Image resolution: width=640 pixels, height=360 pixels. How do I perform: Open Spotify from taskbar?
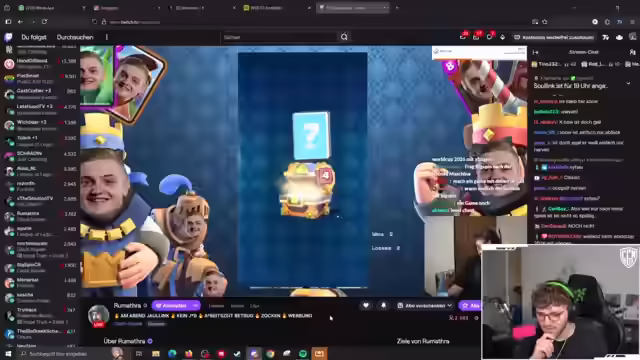[303, 353]
